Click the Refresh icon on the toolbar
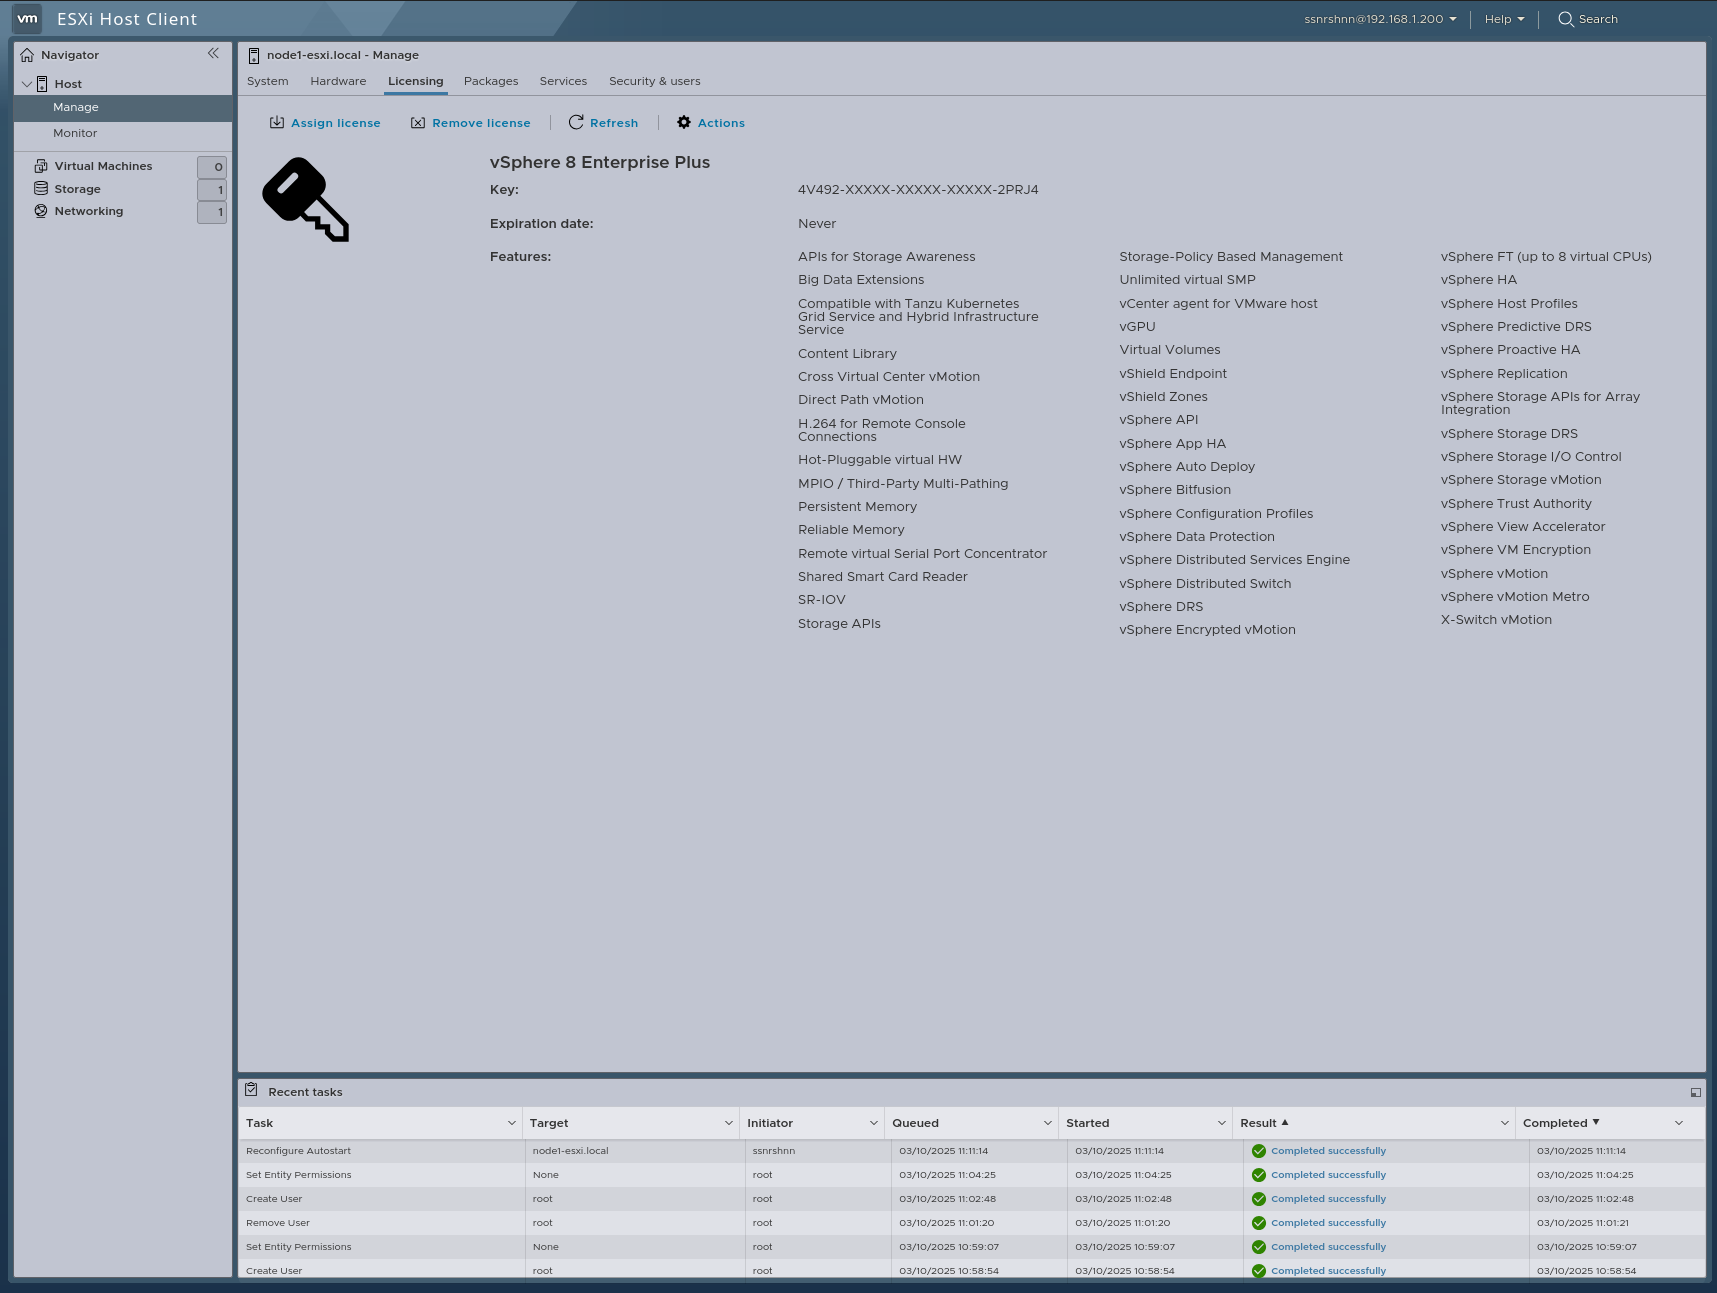Image resolution: width=1717 pixels, height=1293 pixels. click(576, 122)
